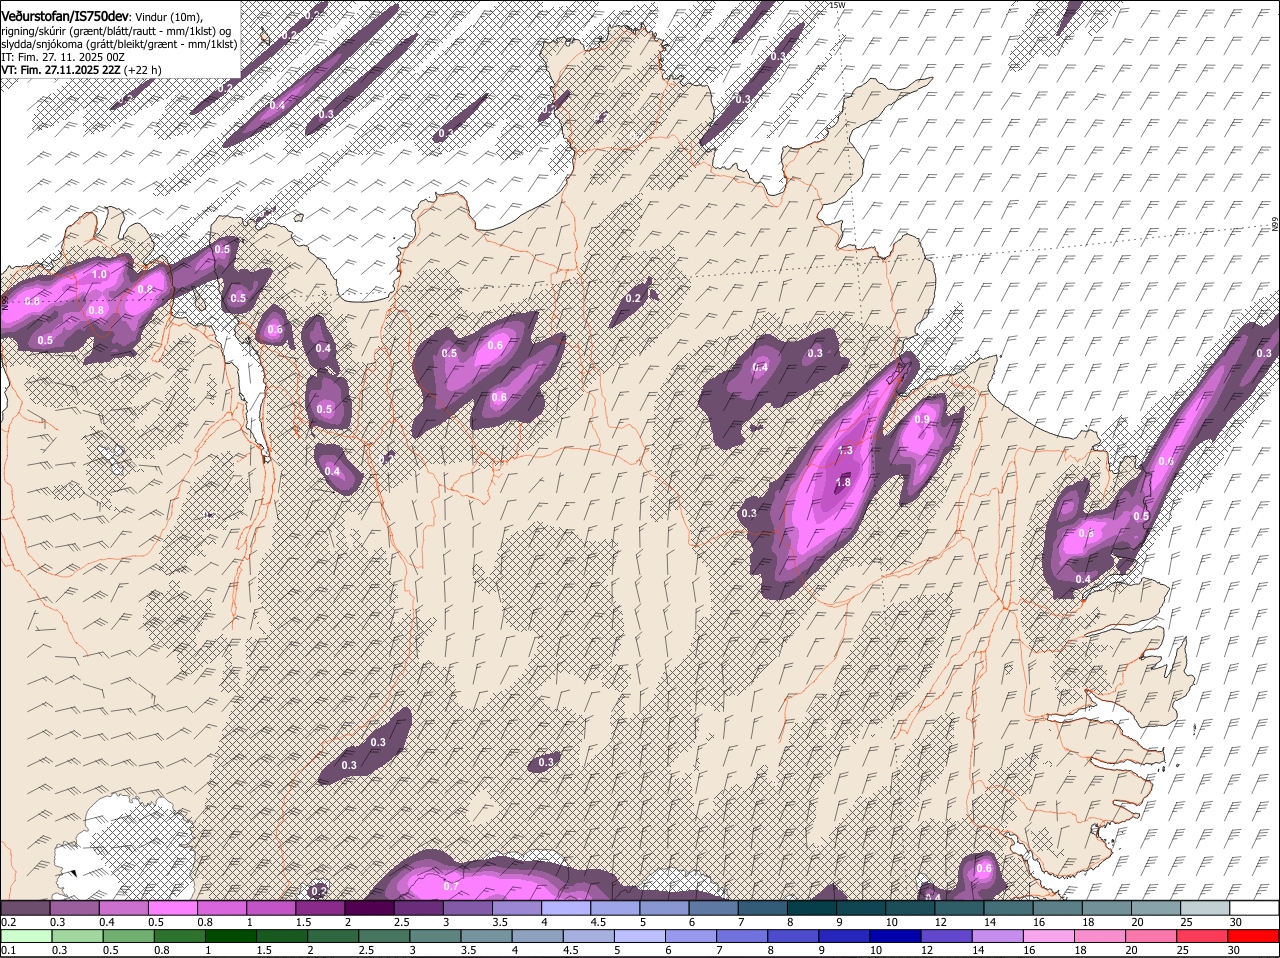
Task: Click the dark teal upper swatch between 8 and 9
Action: [813, 908]
